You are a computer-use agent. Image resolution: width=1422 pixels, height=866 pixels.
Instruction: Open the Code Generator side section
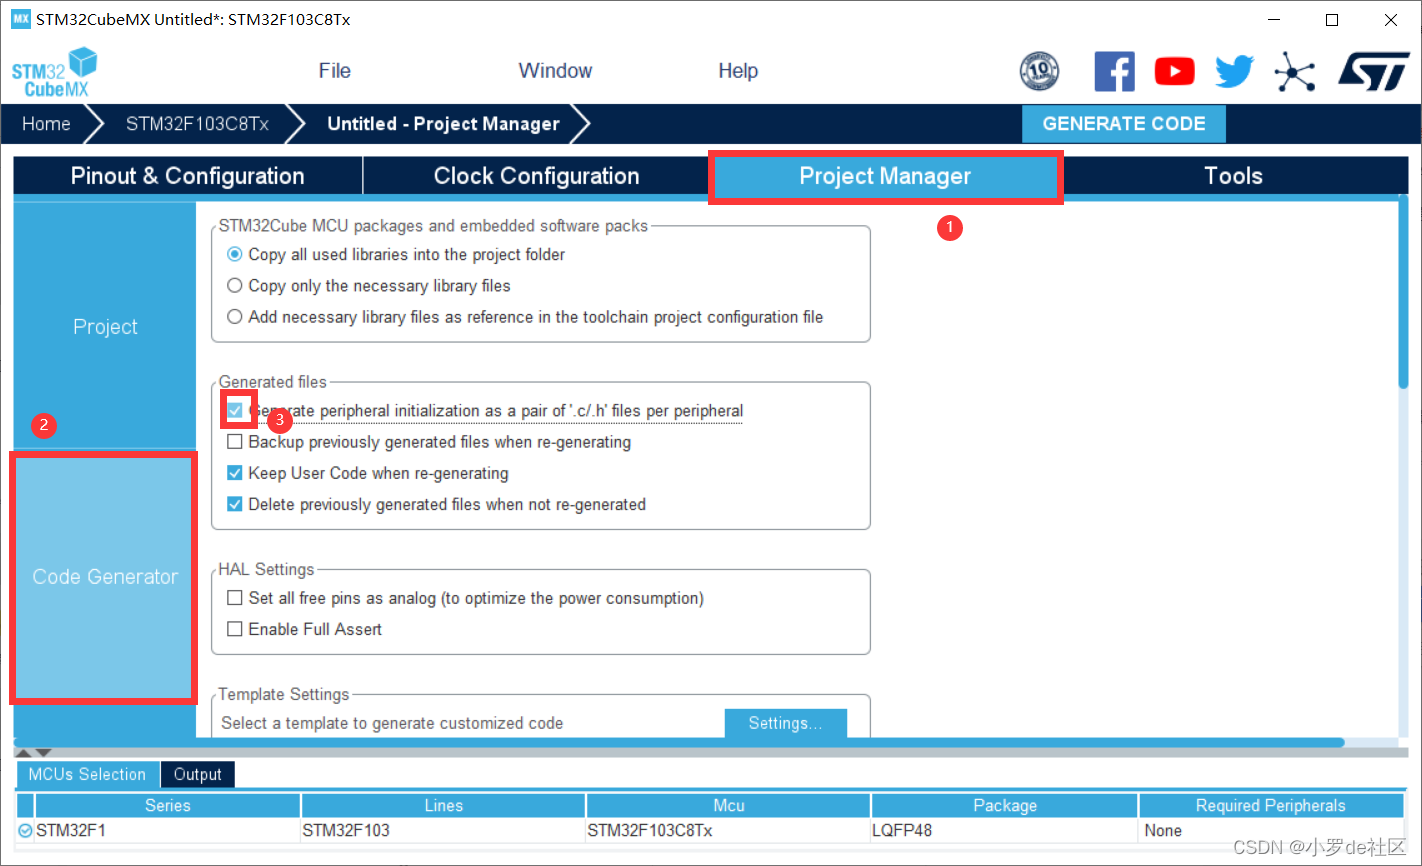click(x=105, y=577)
